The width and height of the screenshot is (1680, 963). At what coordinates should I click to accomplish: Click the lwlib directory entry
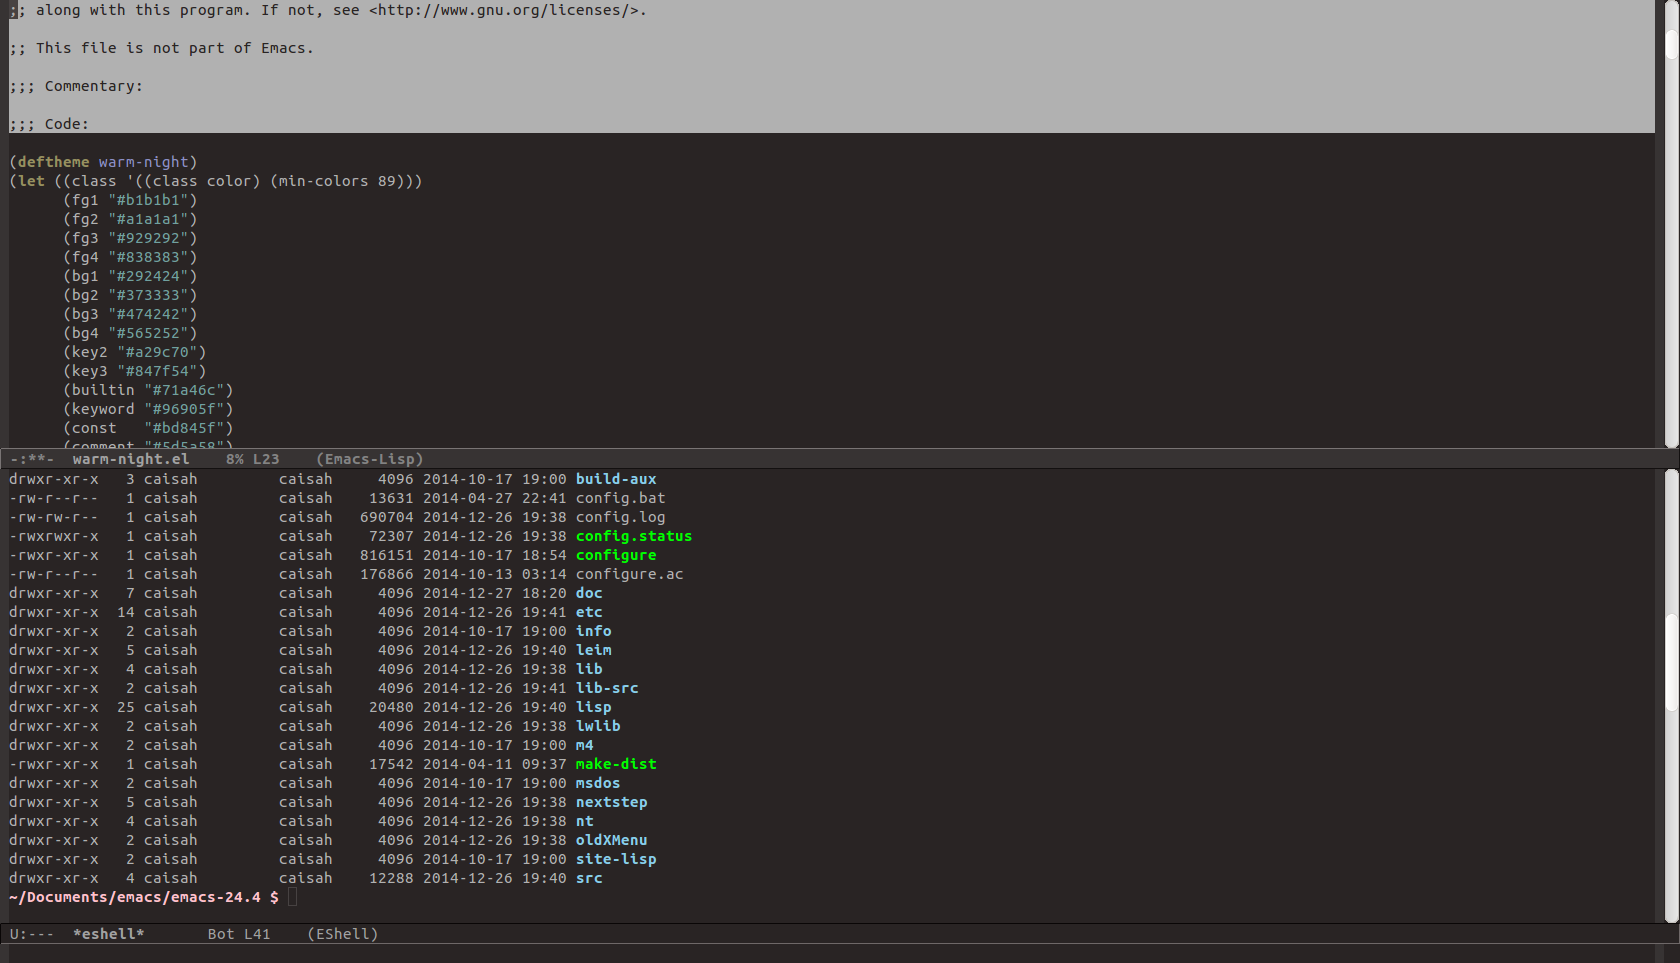point(598,726)
